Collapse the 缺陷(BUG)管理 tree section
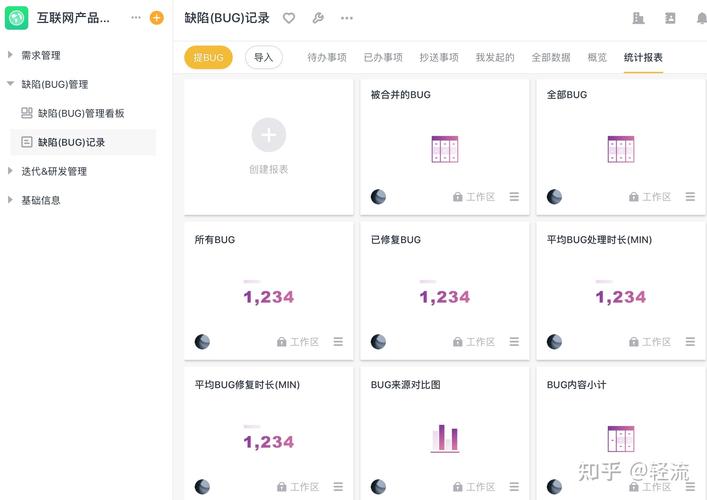This screenshot has width=707, height=500. [x=10, y=84]
